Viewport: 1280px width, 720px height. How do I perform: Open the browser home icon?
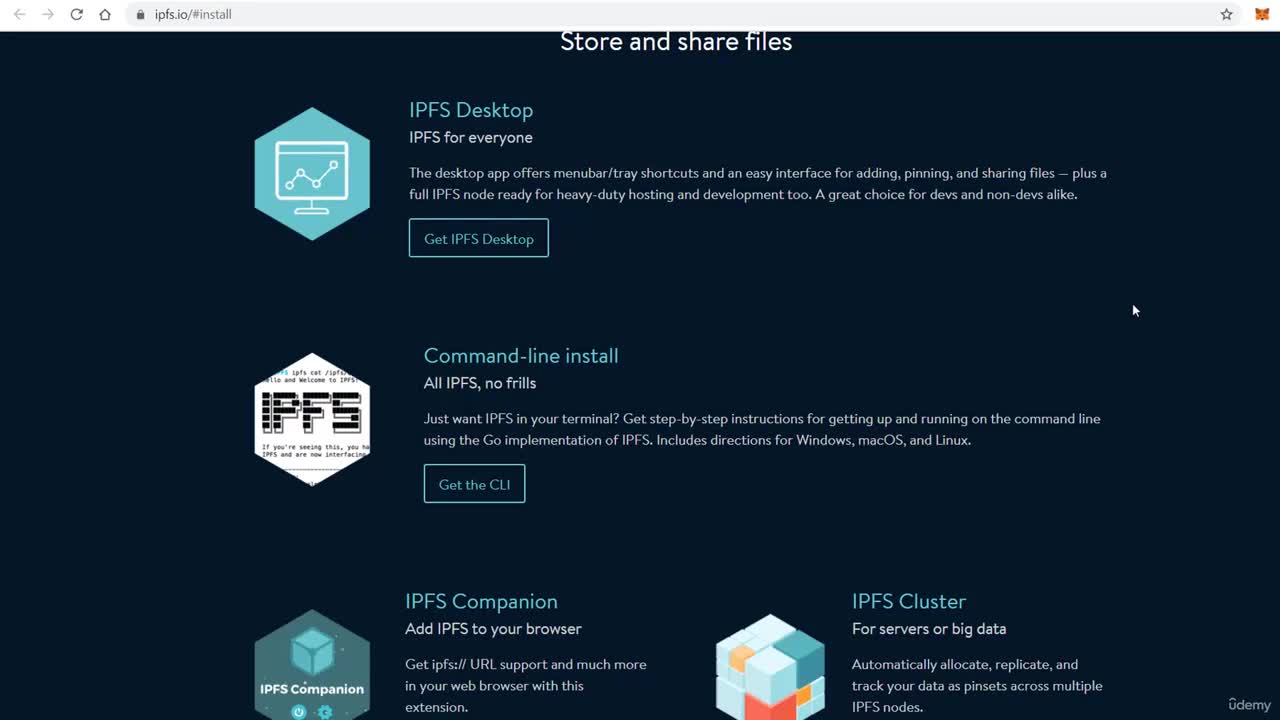pos(105,15)
